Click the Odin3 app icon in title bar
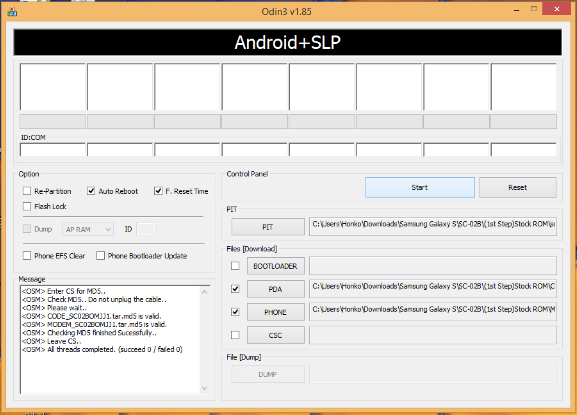Viewport: 577px width, 415px height. pos(12,11)
